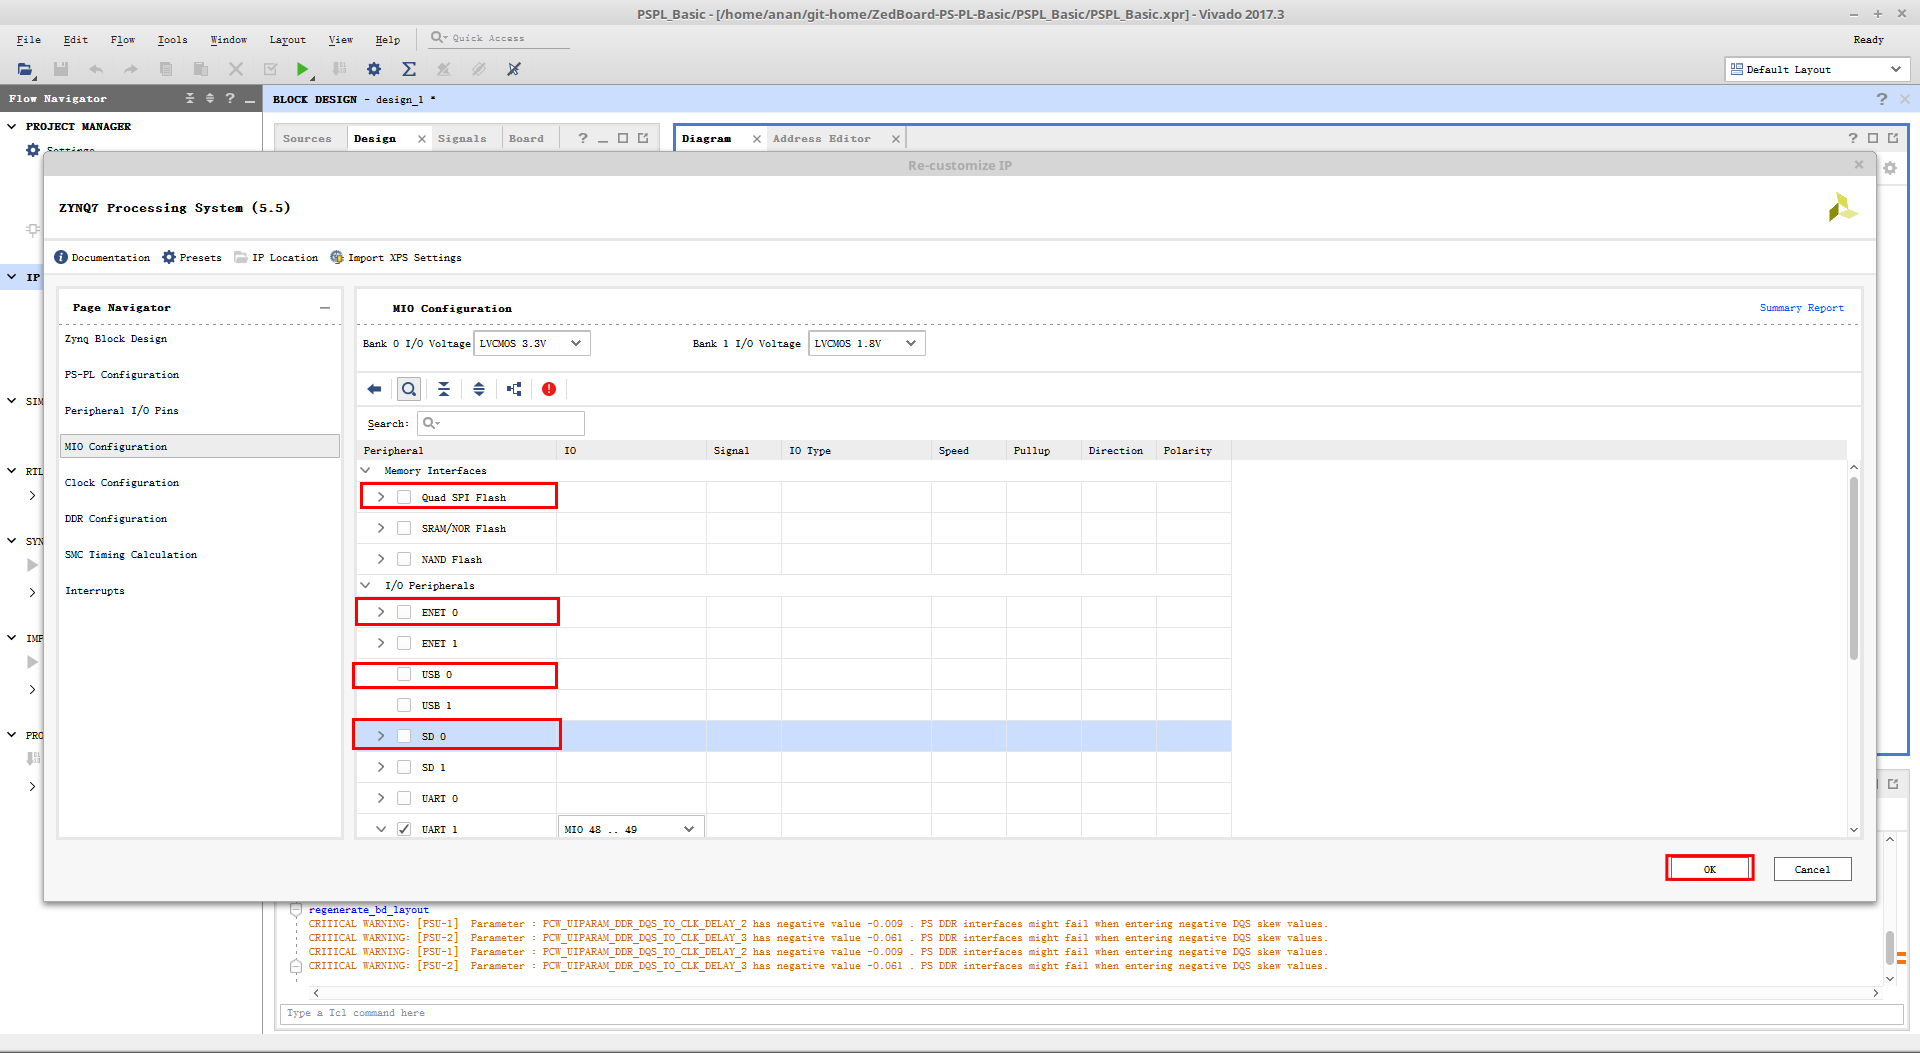Collapse I/O Peripherals group

coord(365,585)
